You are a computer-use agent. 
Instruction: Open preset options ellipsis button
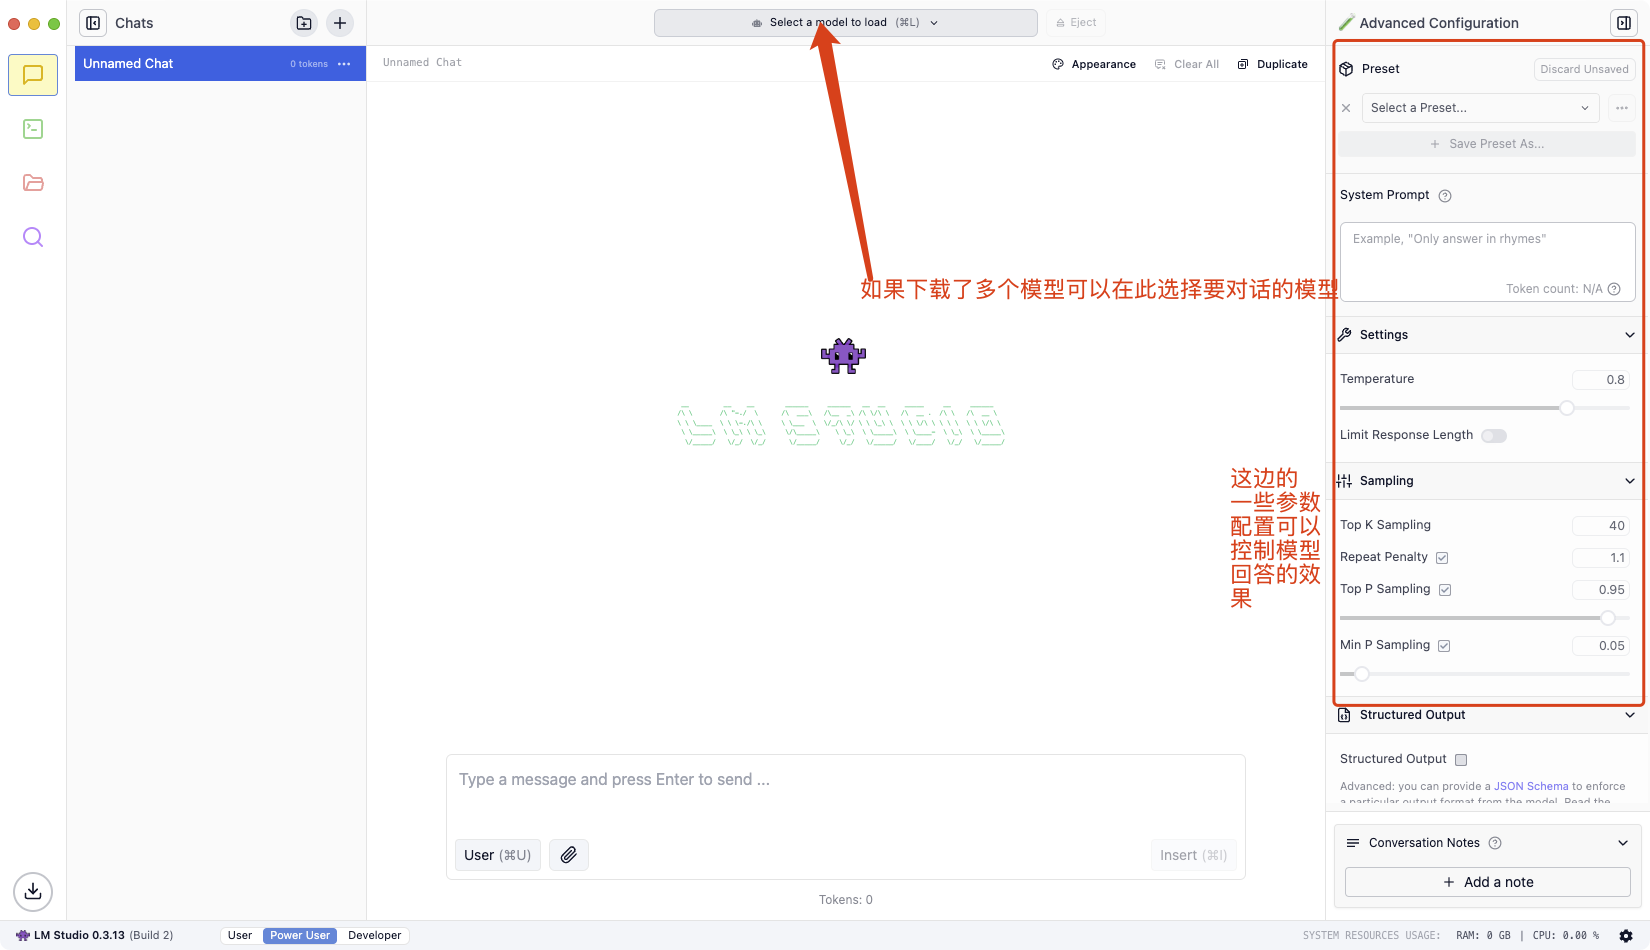1622,108
